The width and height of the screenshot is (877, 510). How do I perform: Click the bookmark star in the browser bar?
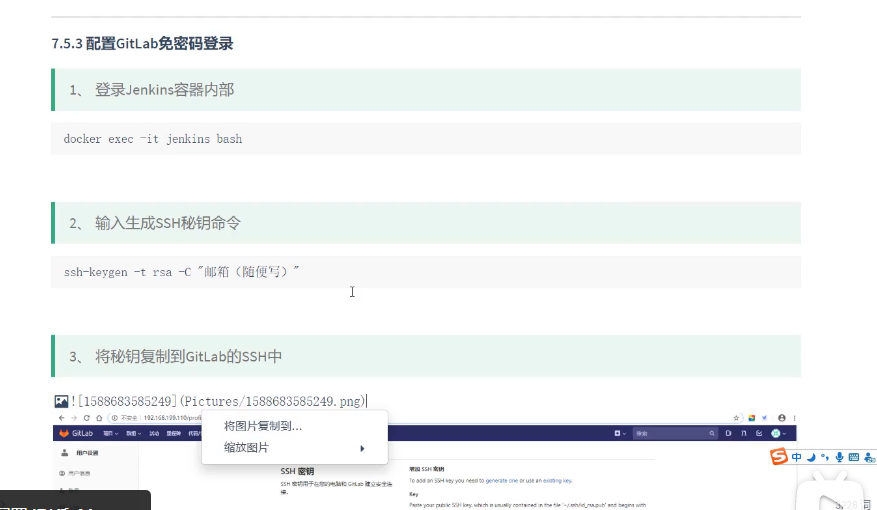(x=737, y=418)
